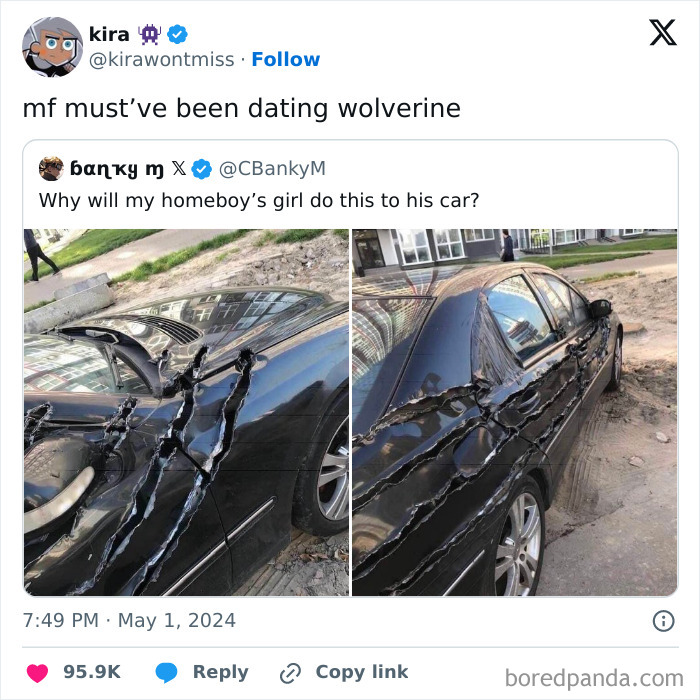Screen dimensions: 700x700
Task: Follow the kirawontmiss account
Action: [x=286, y=60]
